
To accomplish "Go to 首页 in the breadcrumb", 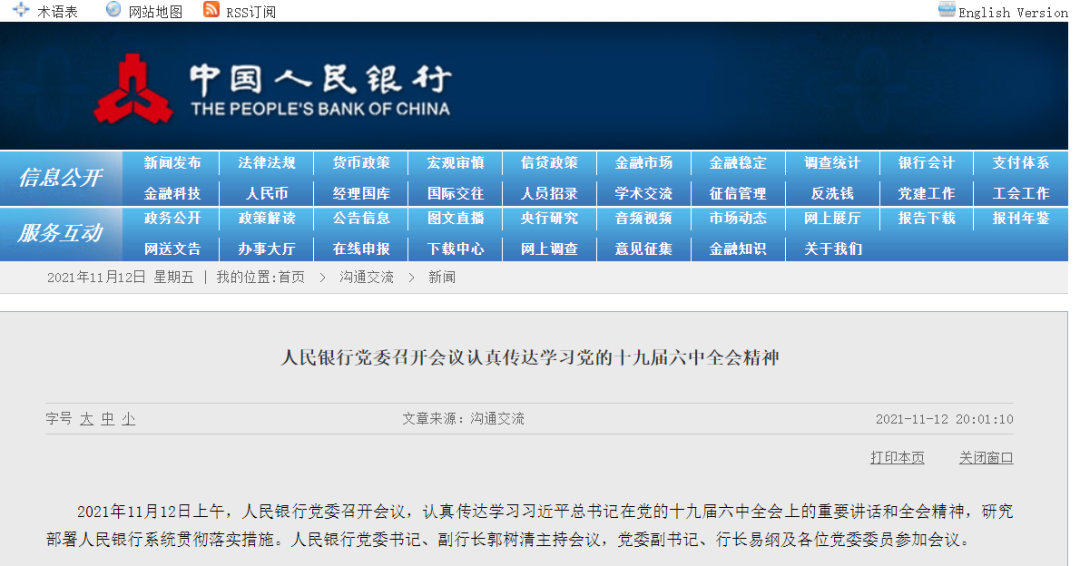I will pos(291,277).
